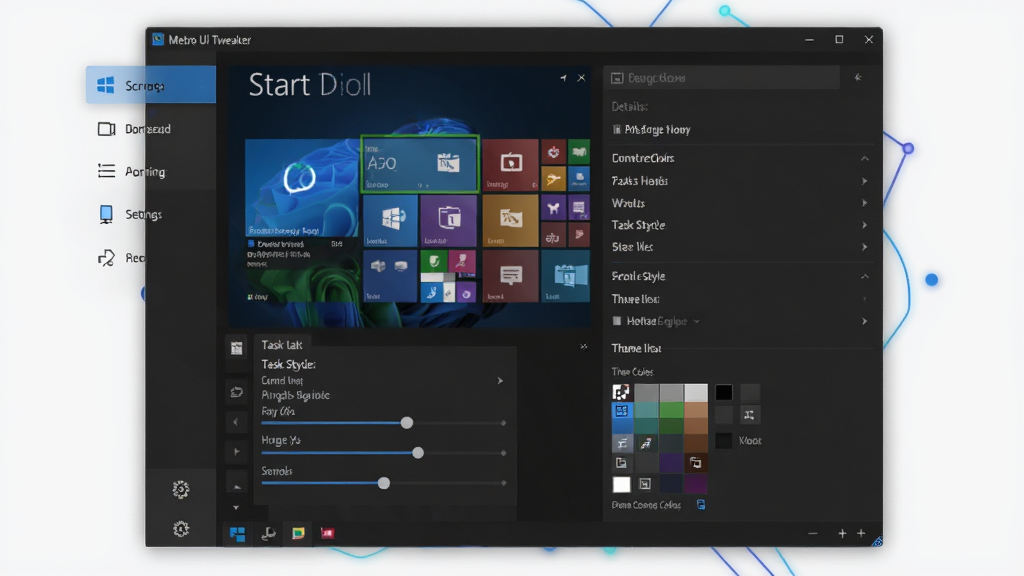This screenshot has height=576, width=1024.
Task: Pick the white swatch in bottom row
Action: pos(622,484)
